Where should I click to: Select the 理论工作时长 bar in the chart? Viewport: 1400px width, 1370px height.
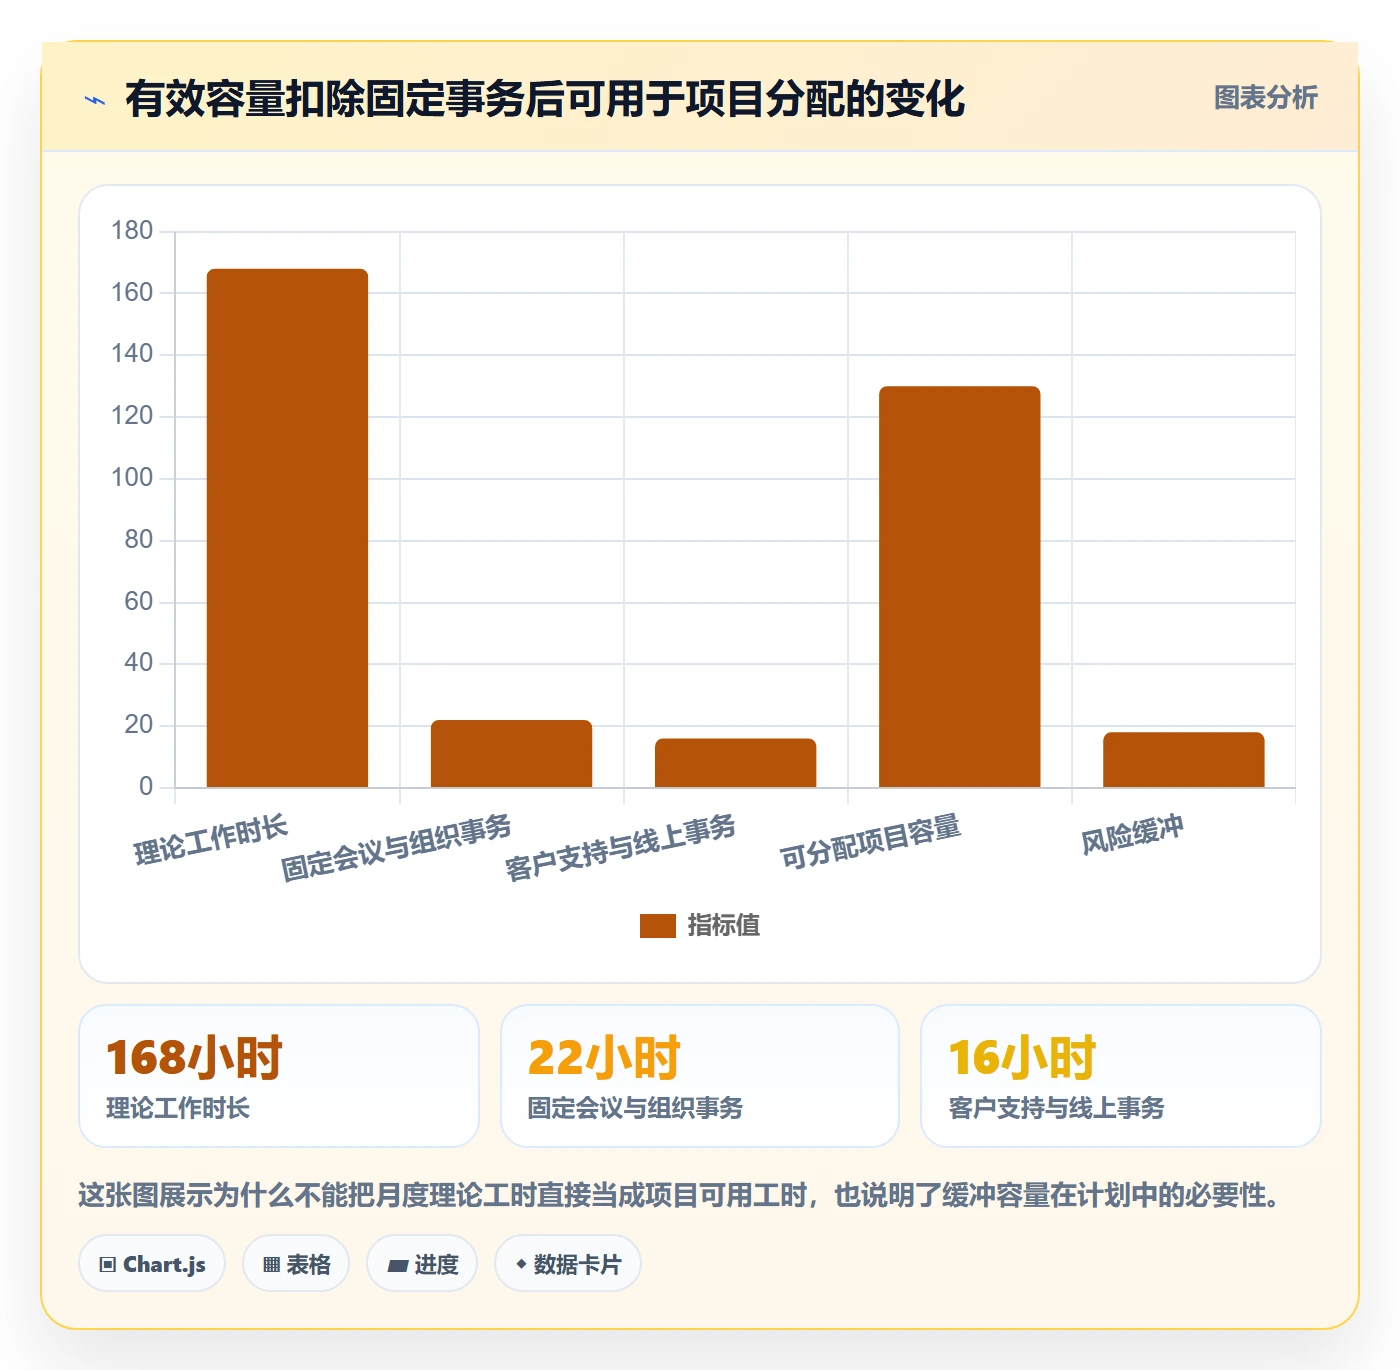point(287,528)
